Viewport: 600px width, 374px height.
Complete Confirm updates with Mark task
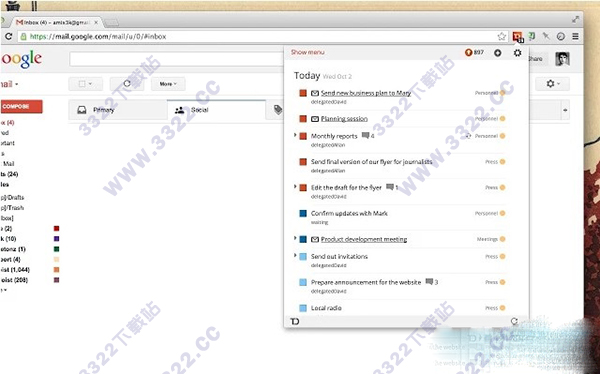tap(303, 213)
